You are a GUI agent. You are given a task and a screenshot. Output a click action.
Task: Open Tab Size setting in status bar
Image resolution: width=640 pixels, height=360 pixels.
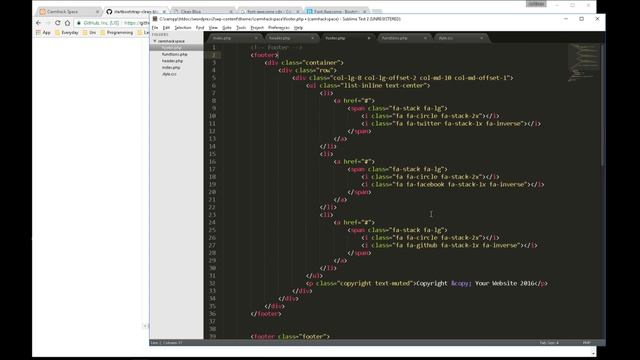point(549,343)
